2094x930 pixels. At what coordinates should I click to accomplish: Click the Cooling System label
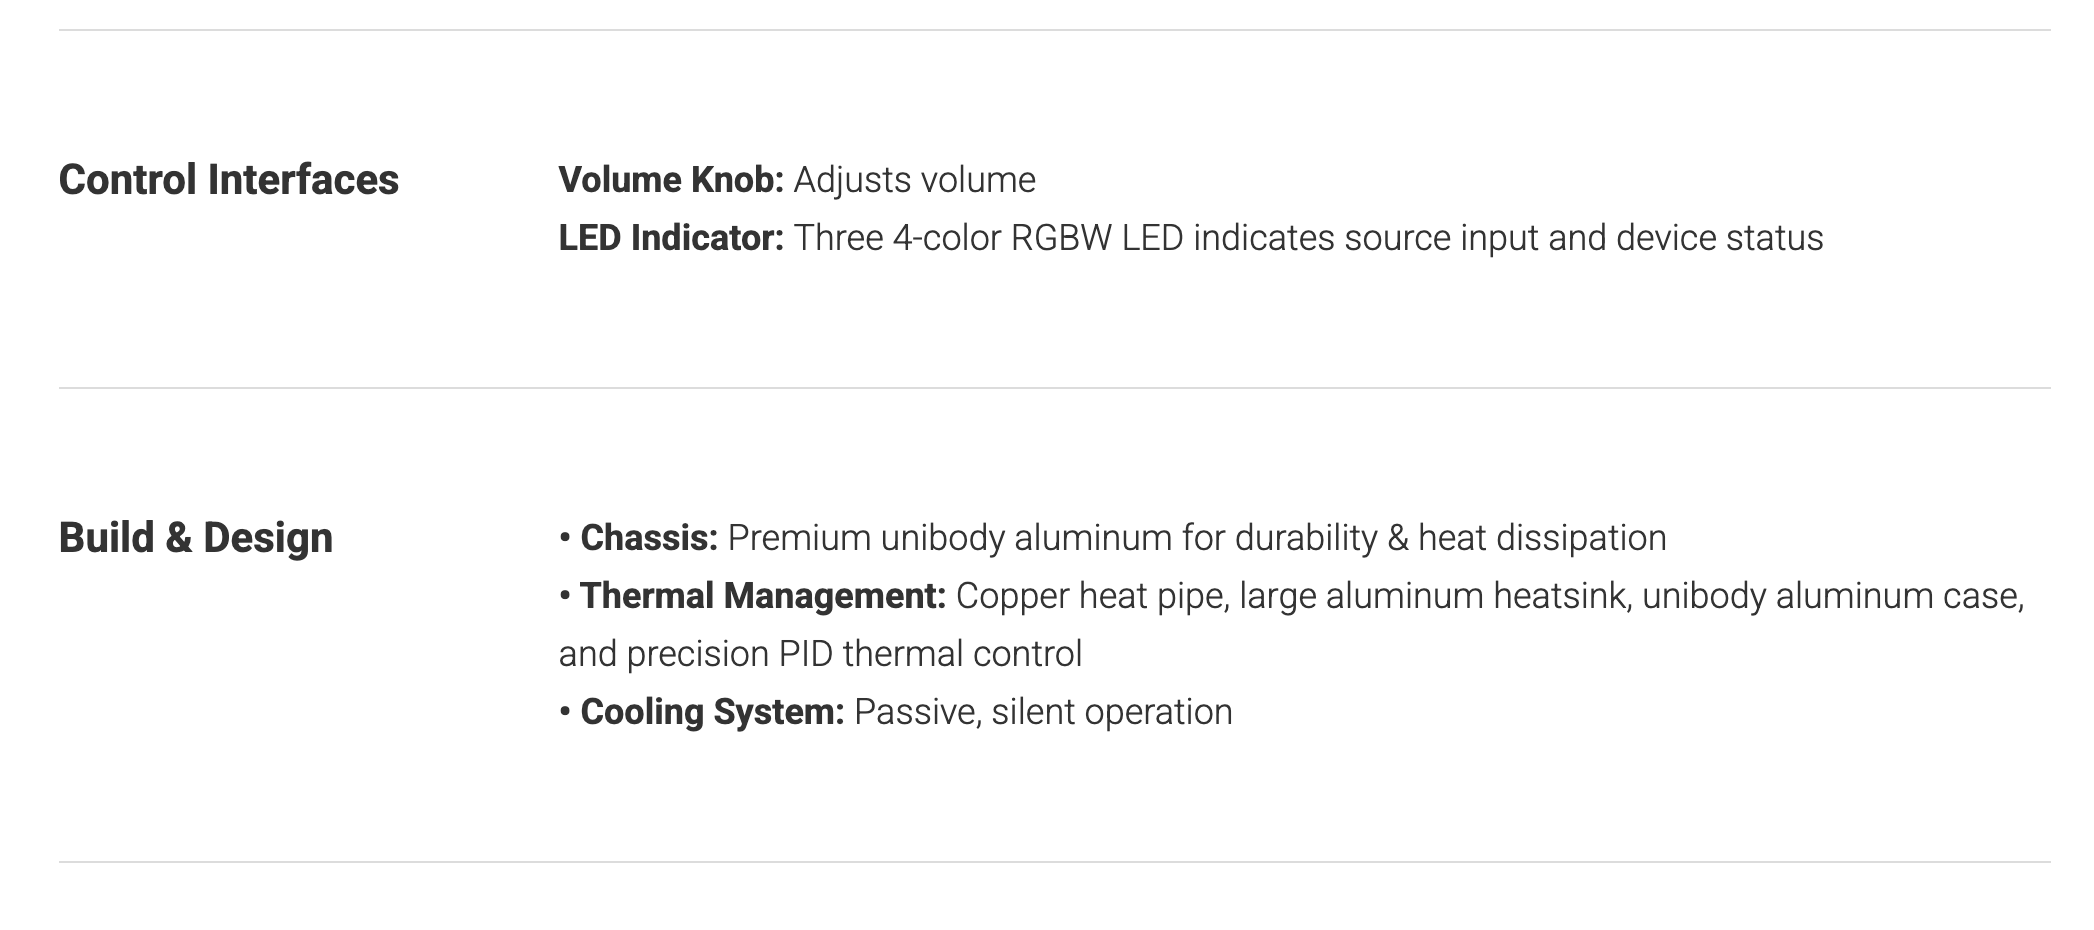pos(712,712)
